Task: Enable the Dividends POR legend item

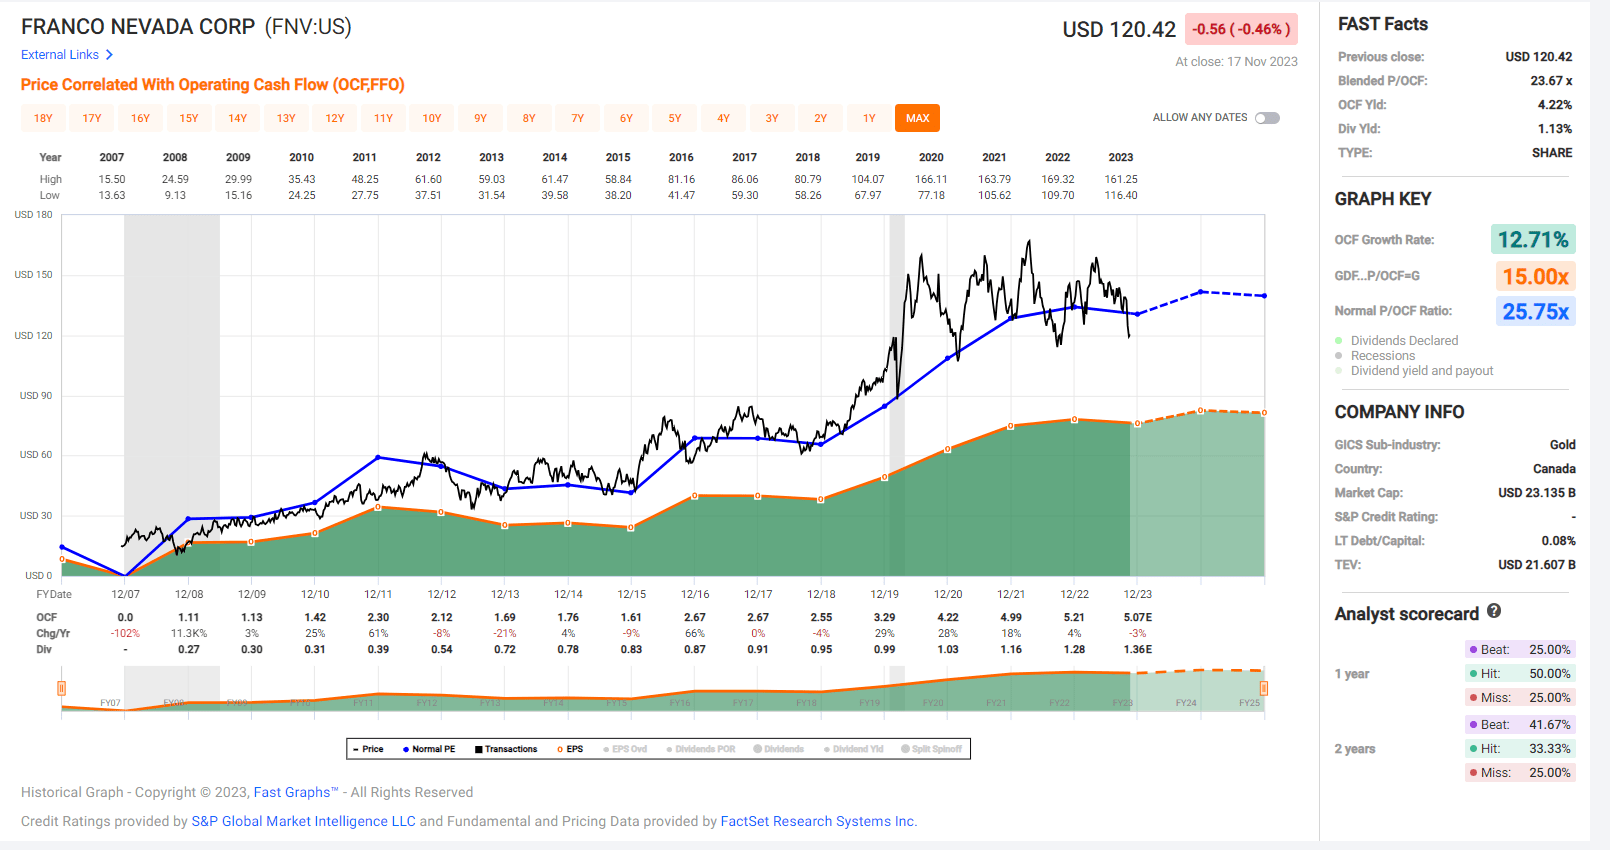Action: coord(701,749)
